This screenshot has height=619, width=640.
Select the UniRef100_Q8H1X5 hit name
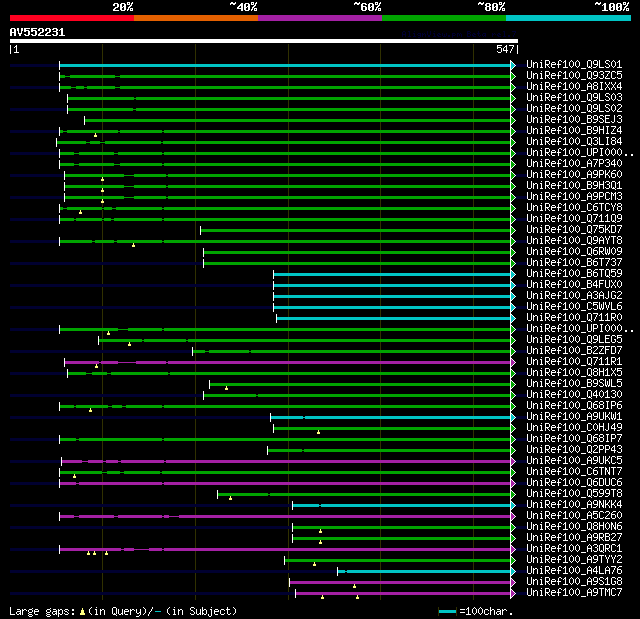click(x=574, y=373)
